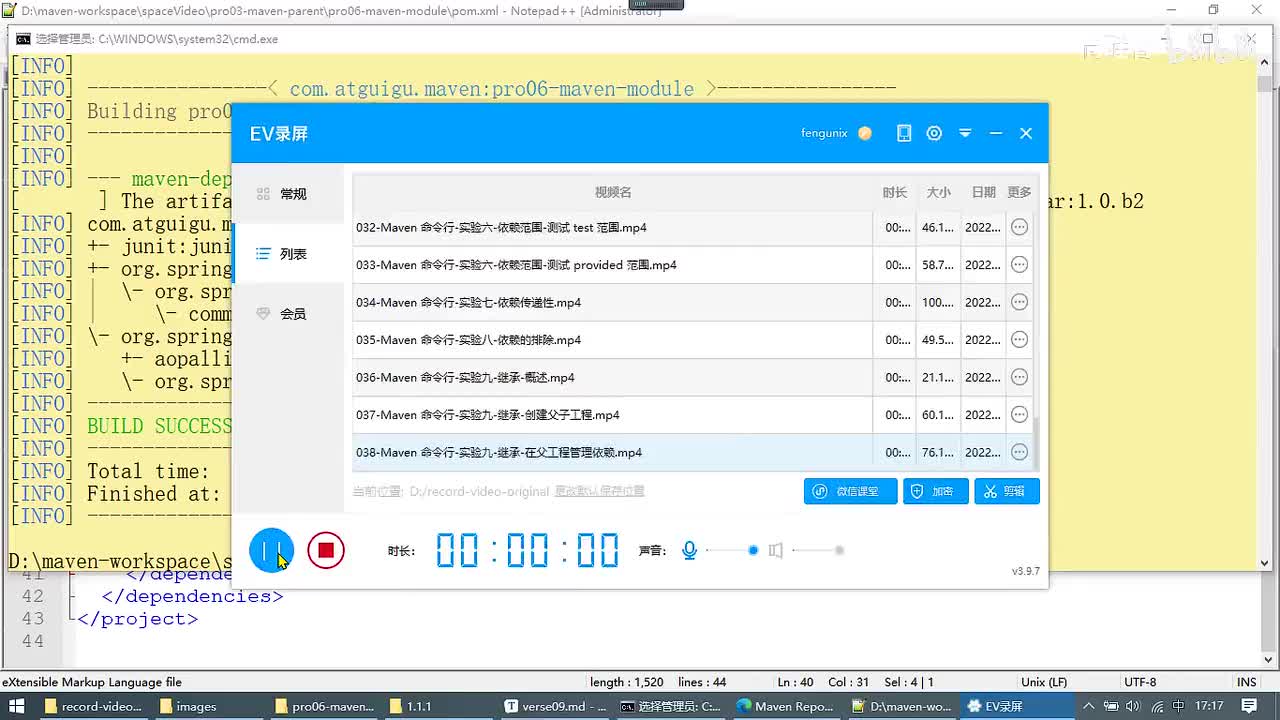Image resolution: width=1280 pixels, height=720 pixels.
Task: Stop recording with the red stop button
Action: tap(326, 550)
